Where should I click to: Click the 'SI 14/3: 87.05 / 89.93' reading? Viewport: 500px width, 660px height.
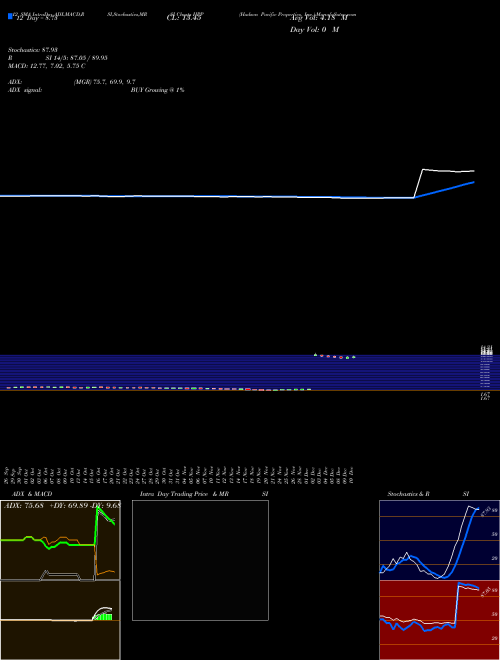(x=77, y=58)
